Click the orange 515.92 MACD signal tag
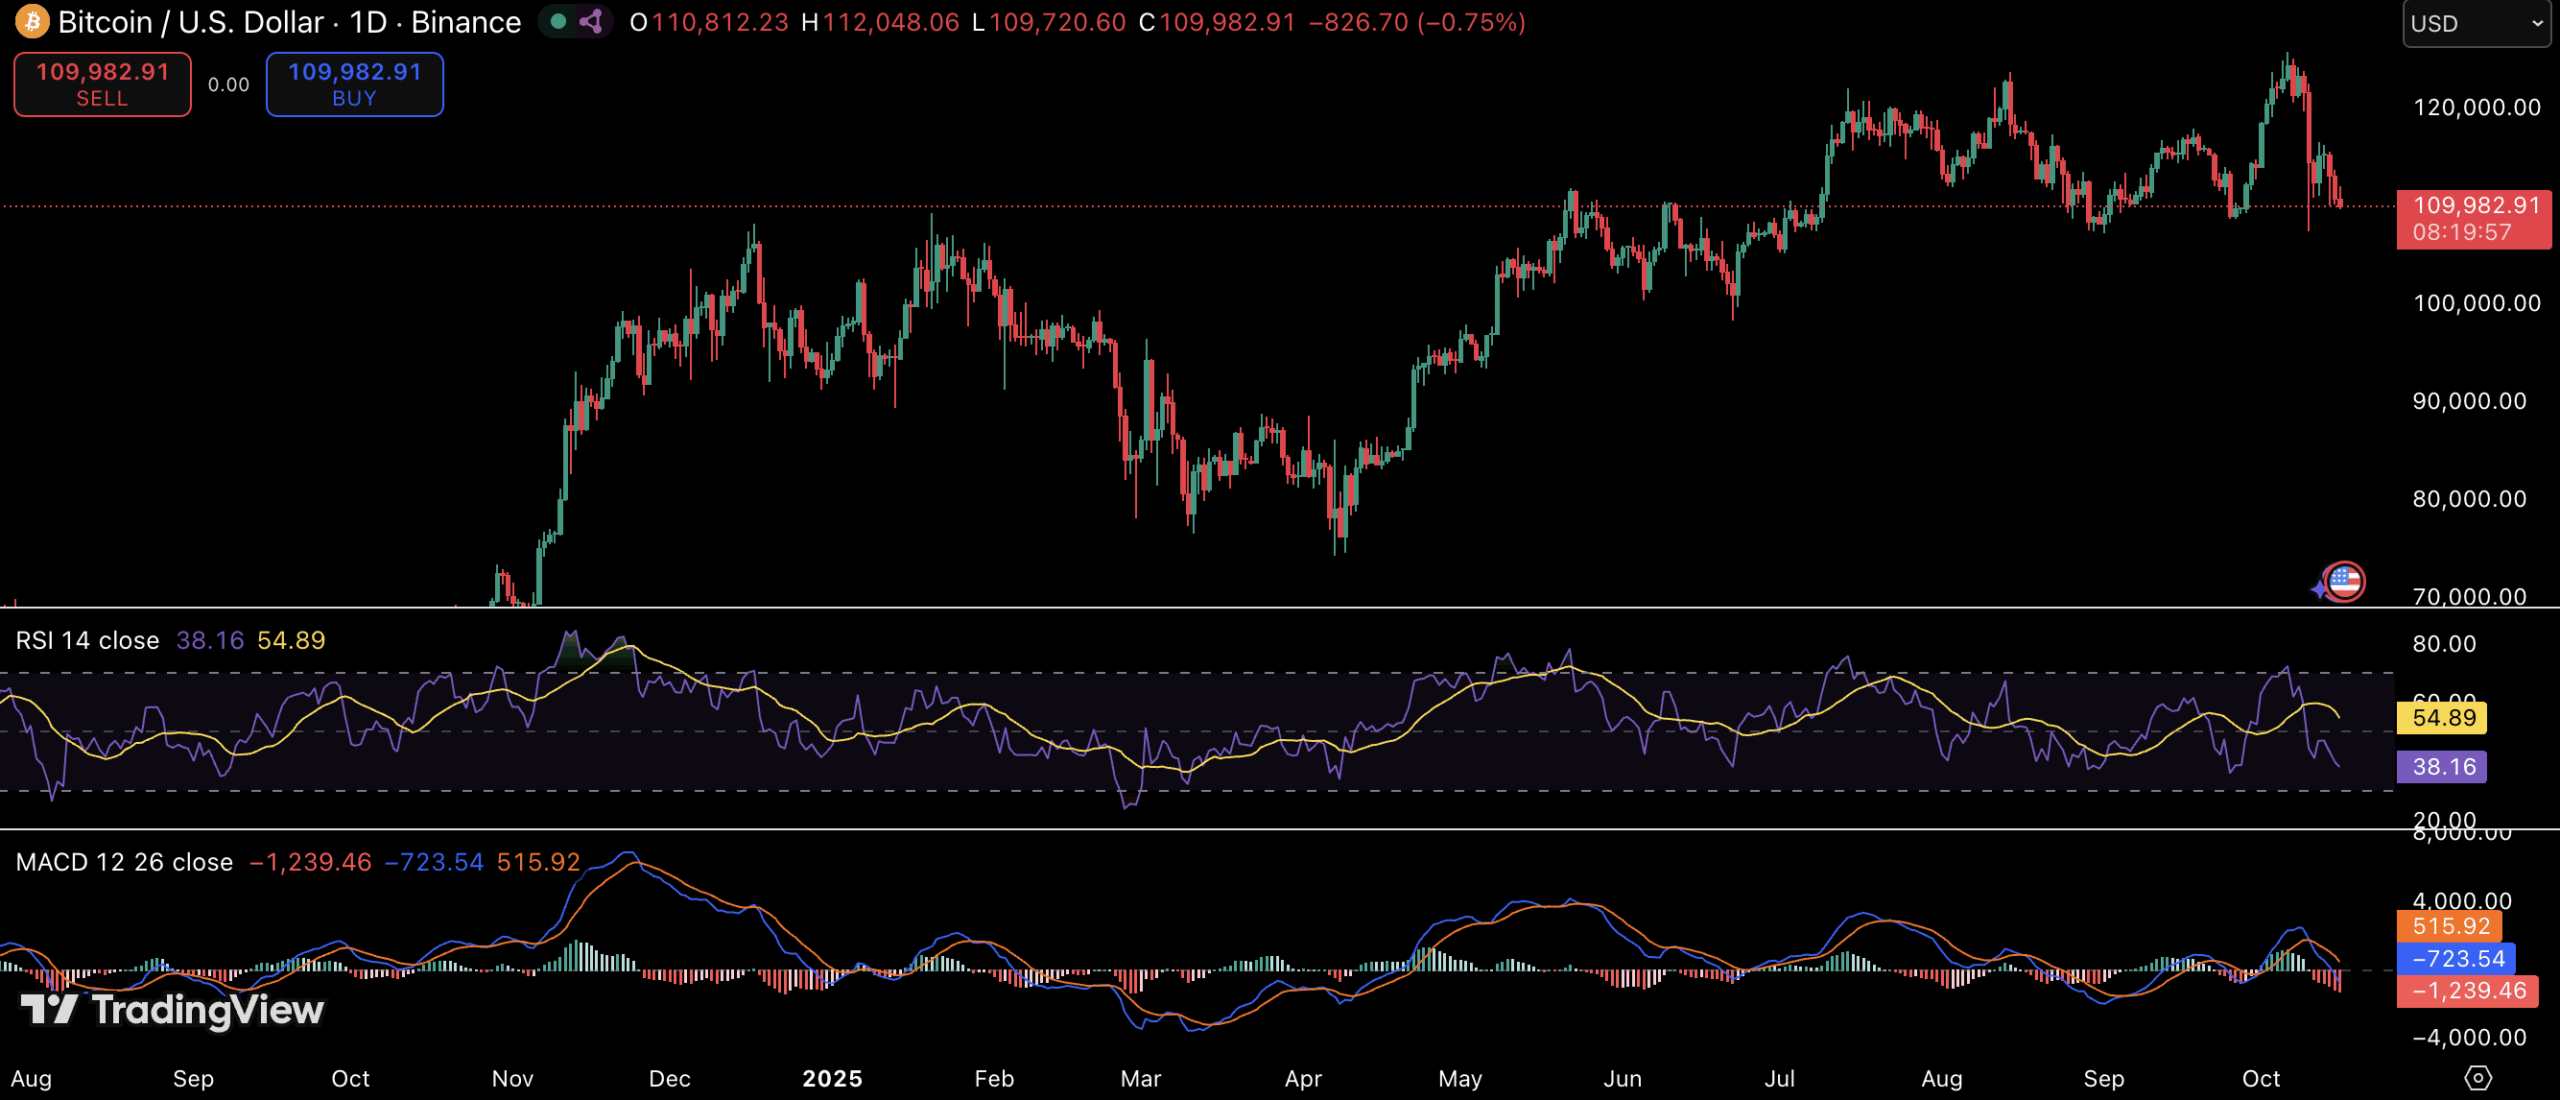The height and width of the screenshot is (1100, 2560). (2450, 926)
